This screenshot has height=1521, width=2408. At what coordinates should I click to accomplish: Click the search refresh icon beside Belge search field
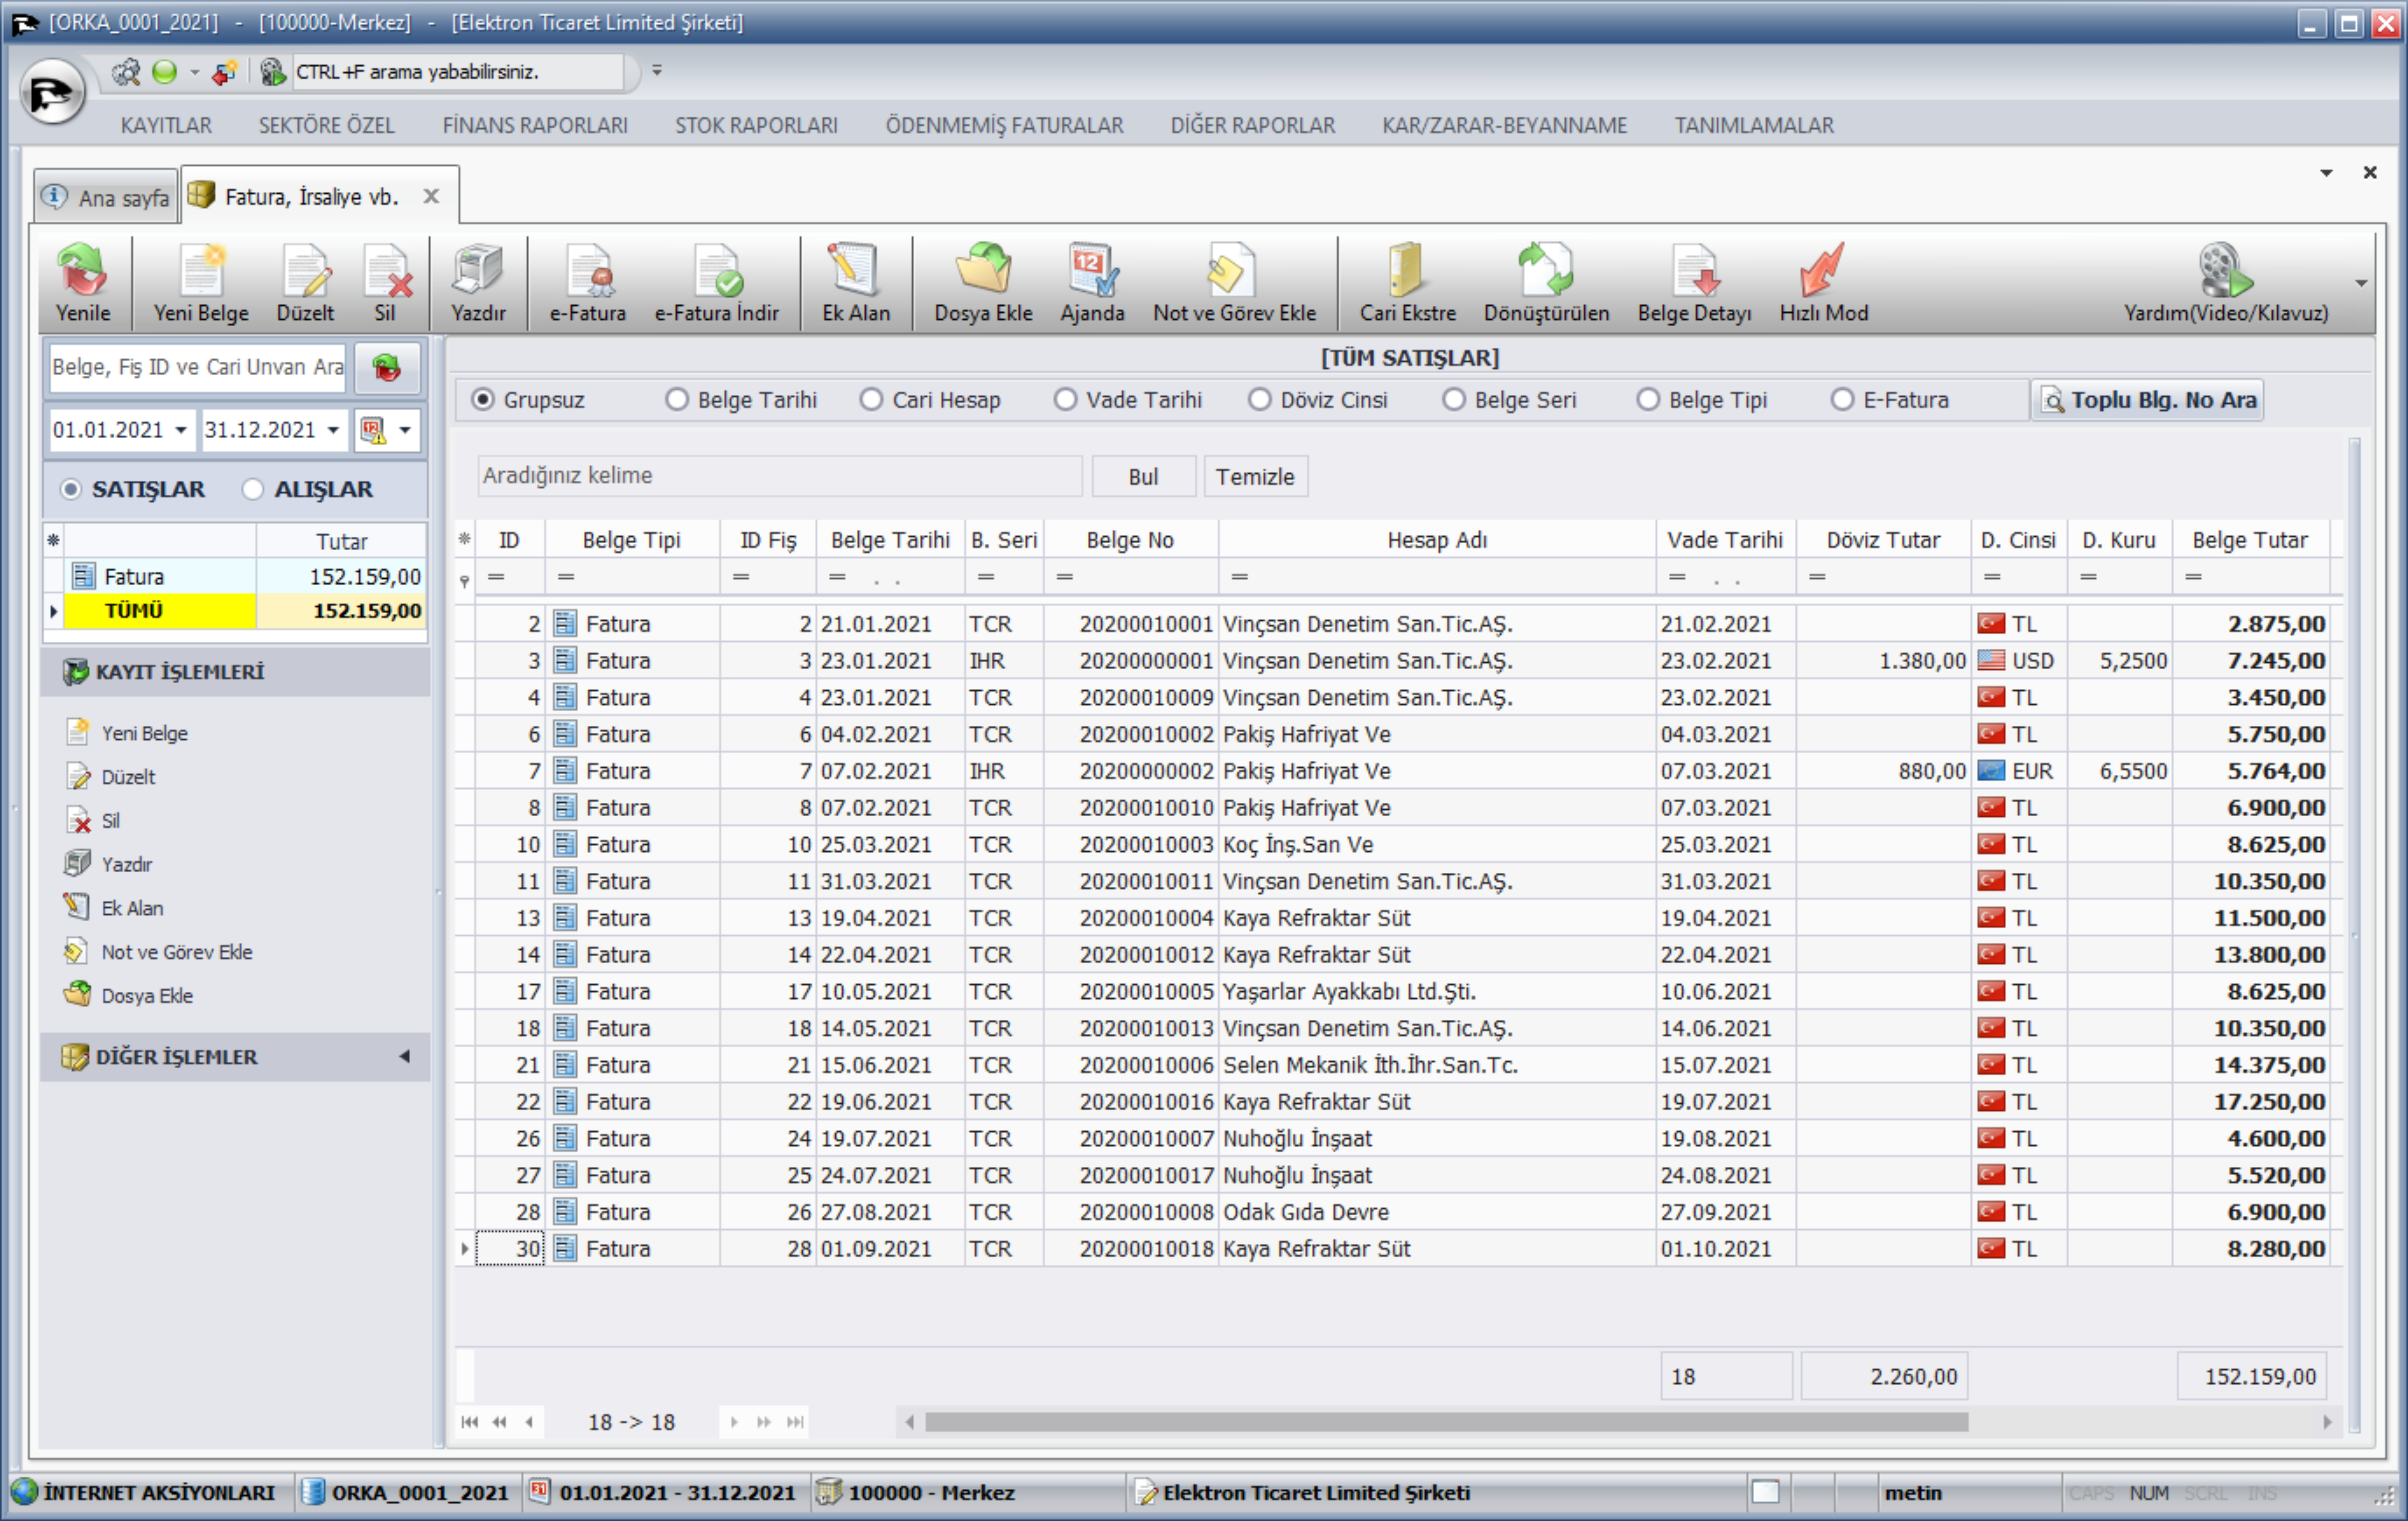pyautogui.click(x=386, y=367)
